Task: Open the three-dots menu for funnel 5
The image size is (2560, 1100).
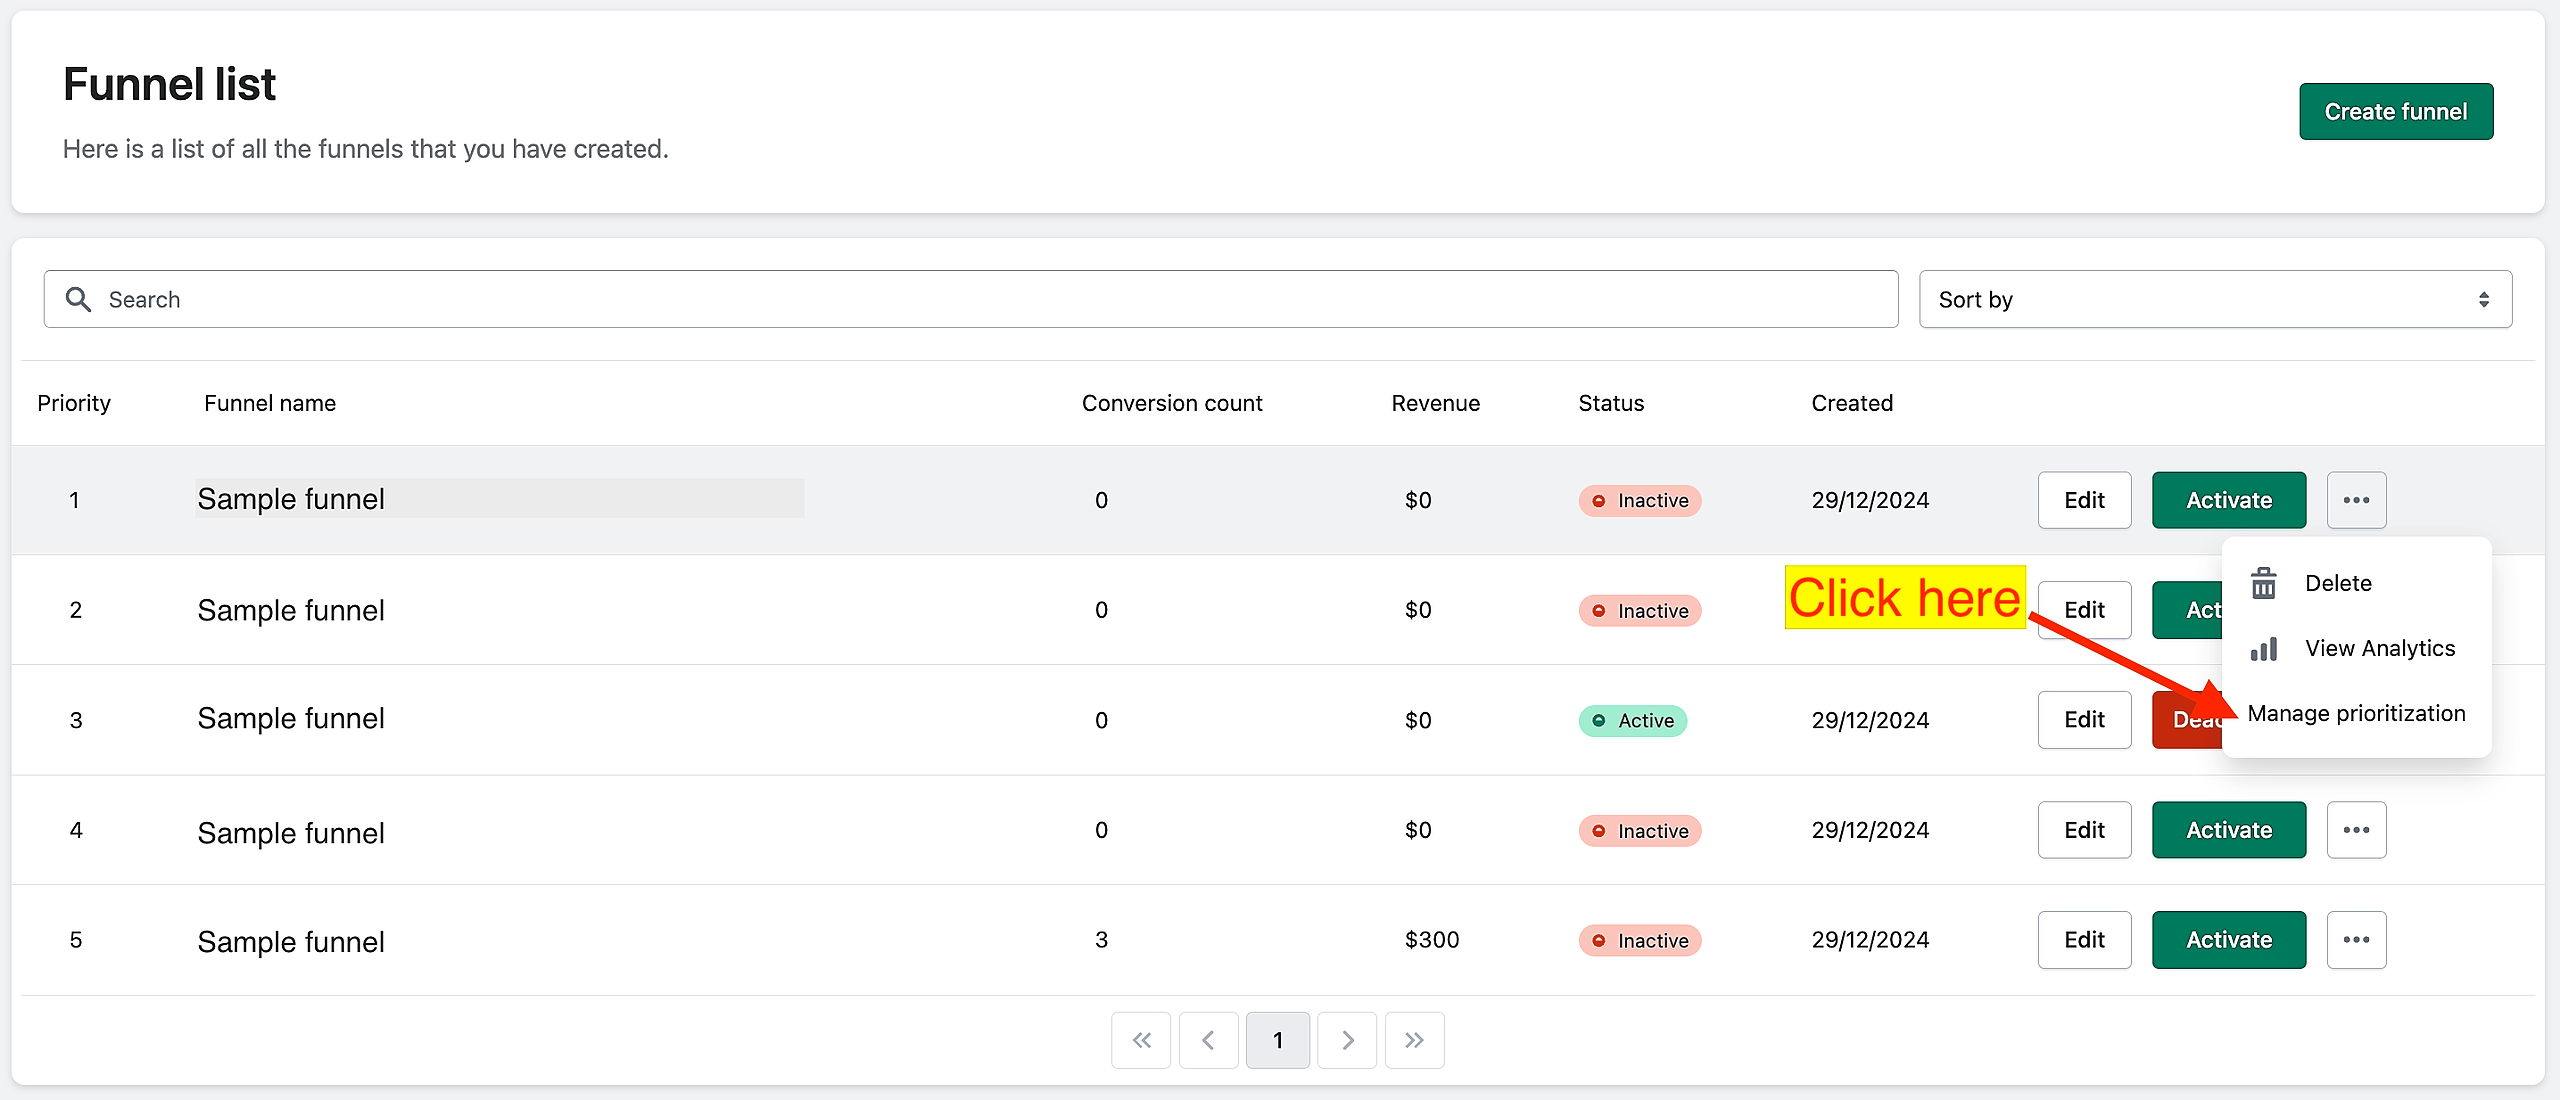Action: 2356,940
